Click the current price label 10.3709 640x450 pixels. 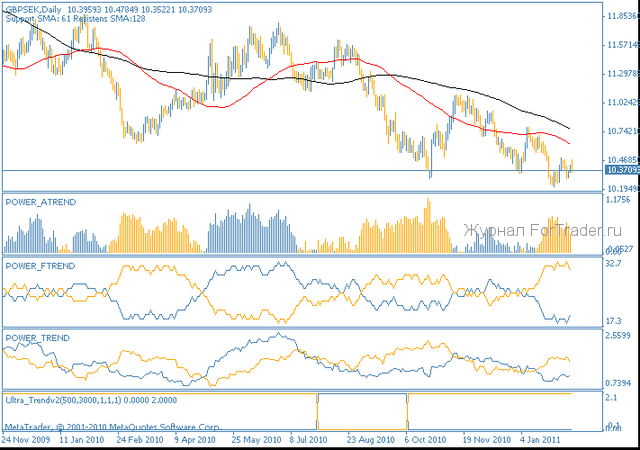pos(623,169)
